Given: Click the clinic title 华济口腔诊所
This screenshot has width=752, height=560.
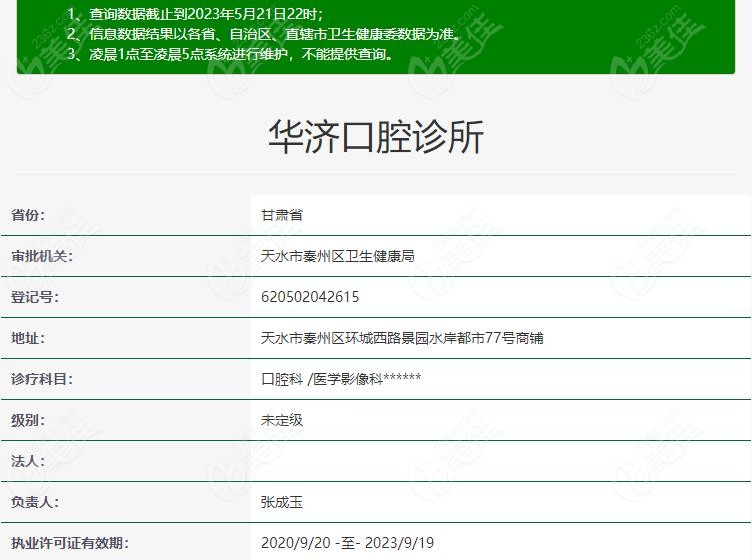Looking at the screenshot, I should (x=376, y=137).
